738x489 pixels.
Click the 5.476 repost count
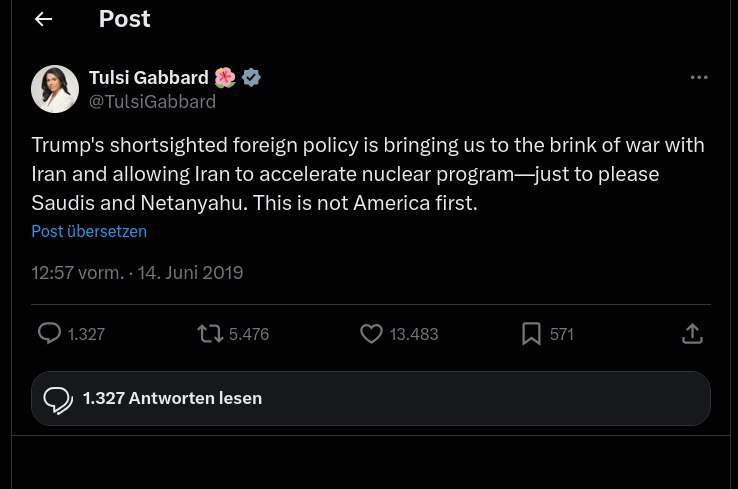coord(249,334)
